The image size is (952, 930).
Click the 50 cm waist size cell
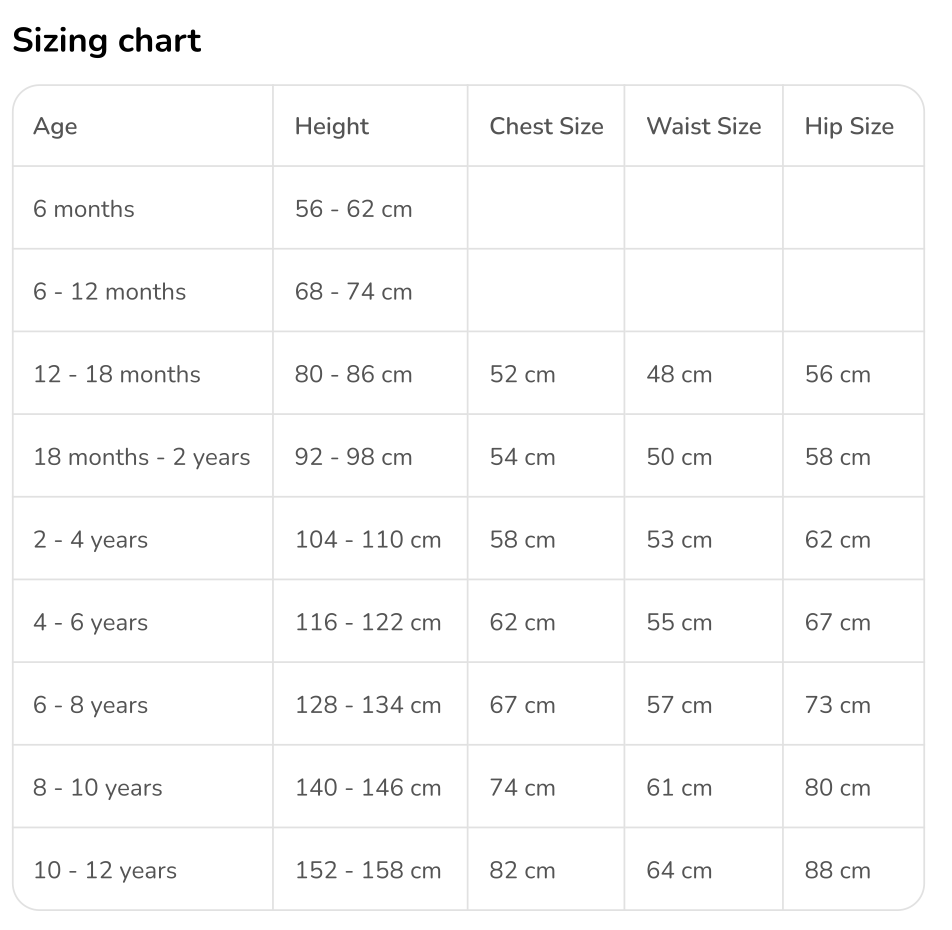coord(679,458)
